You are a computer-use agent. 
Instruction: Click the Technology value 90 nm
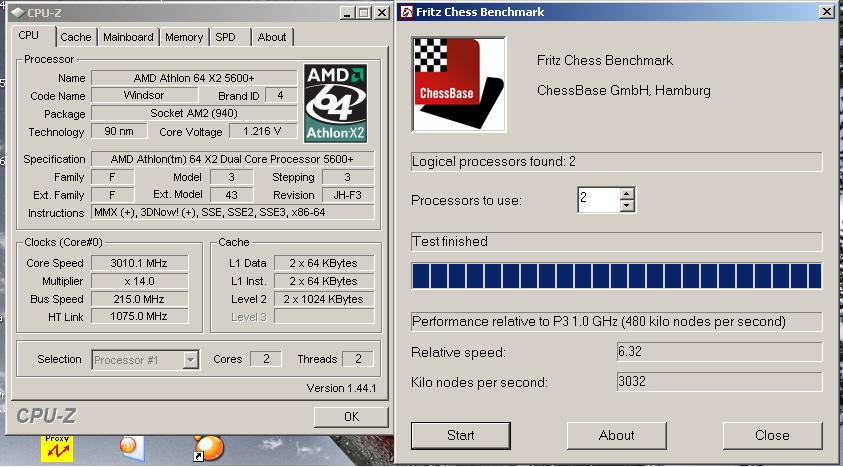(119, 131)
